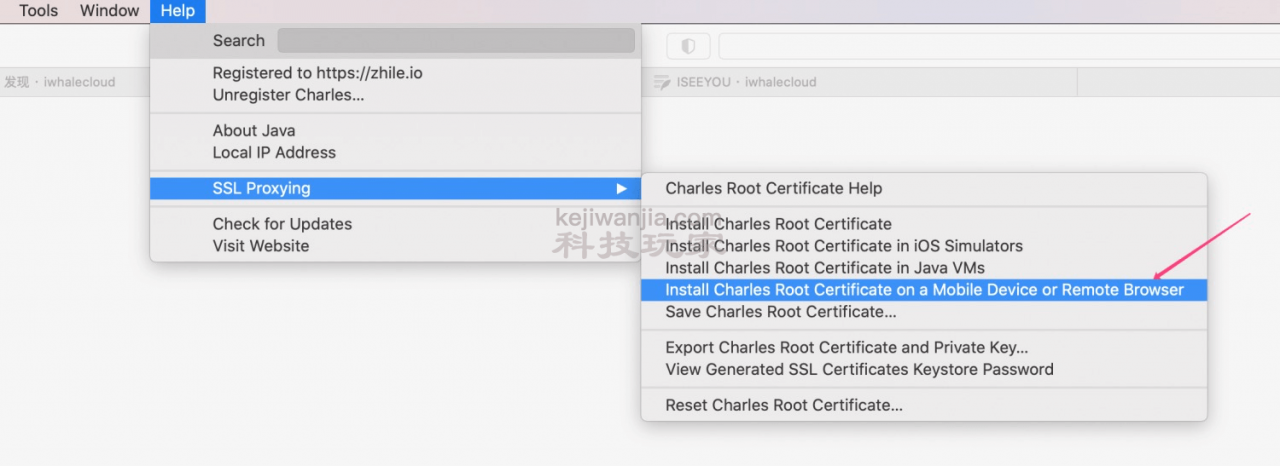Click the browser address bar field
Viewport: 1280px width, 466px height.
coord(998,47)
